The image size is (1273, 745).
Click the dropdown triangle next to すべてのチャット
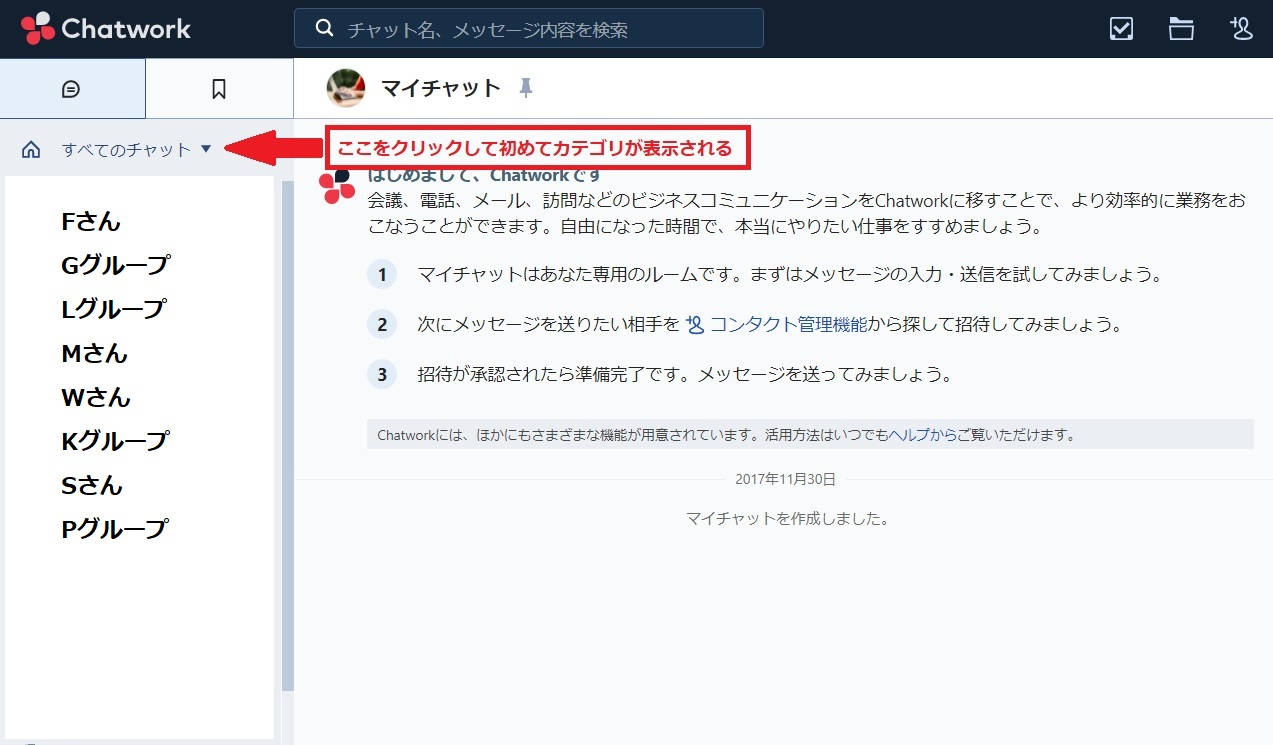pos(206,149)
